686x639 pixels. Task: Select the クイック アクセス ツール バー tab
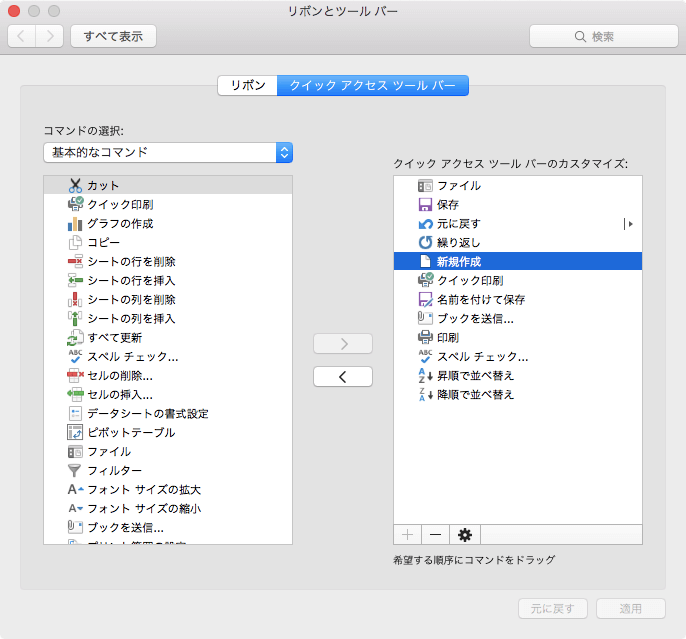coord(373,85)
